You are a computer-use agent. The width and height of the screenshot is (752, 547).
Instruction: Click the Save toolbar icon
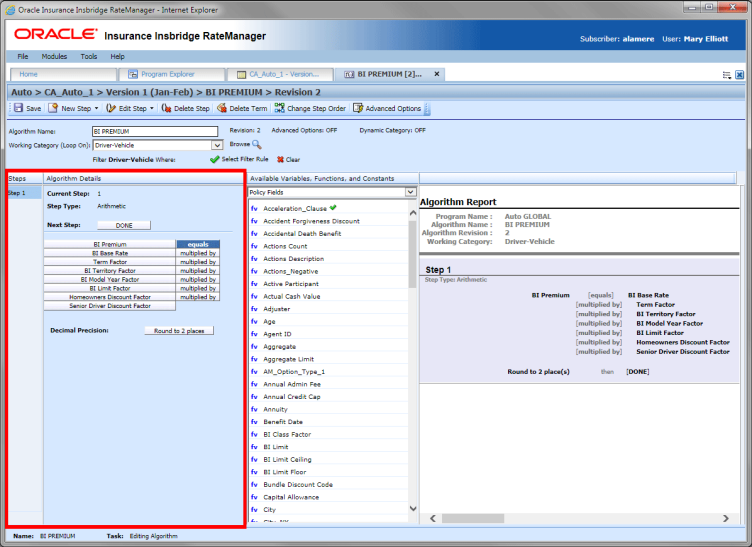[x=18, y=108]
